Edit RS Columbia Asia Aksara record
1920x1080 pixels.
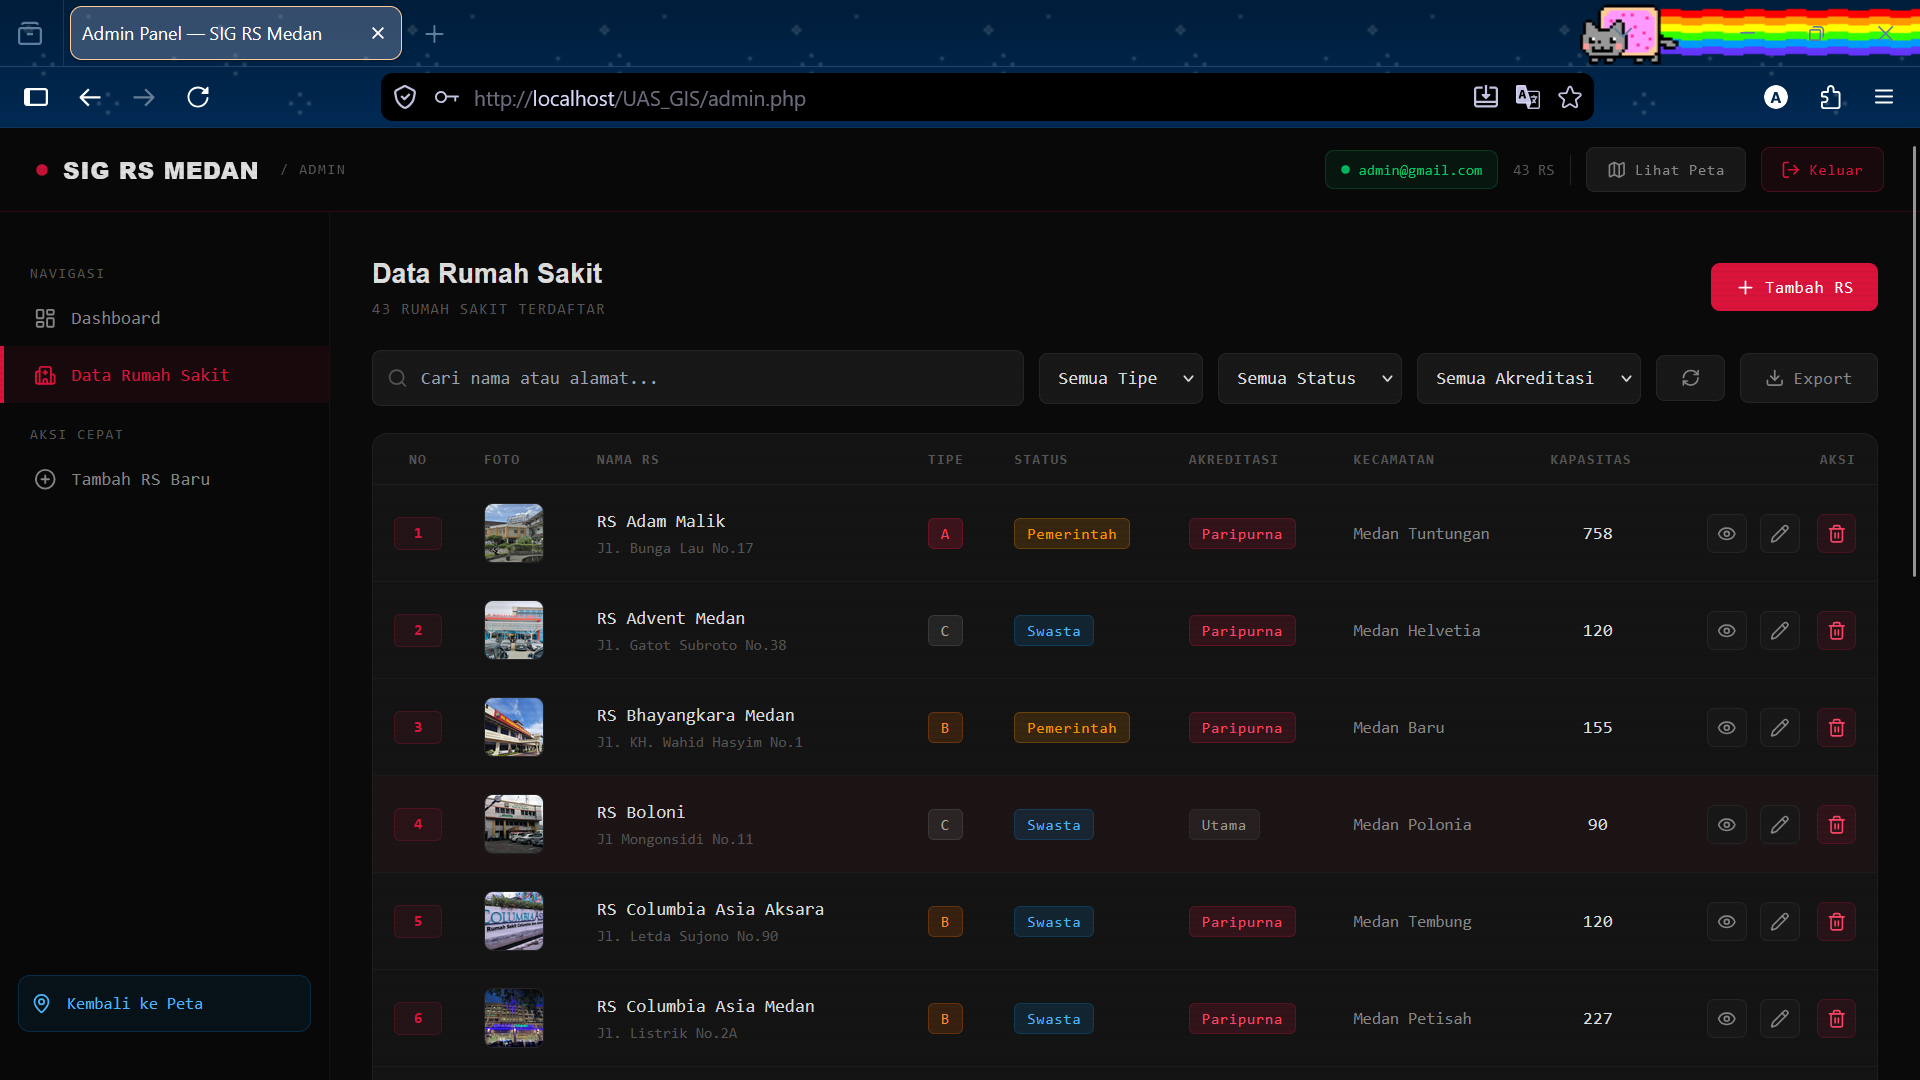(1779, 922)
